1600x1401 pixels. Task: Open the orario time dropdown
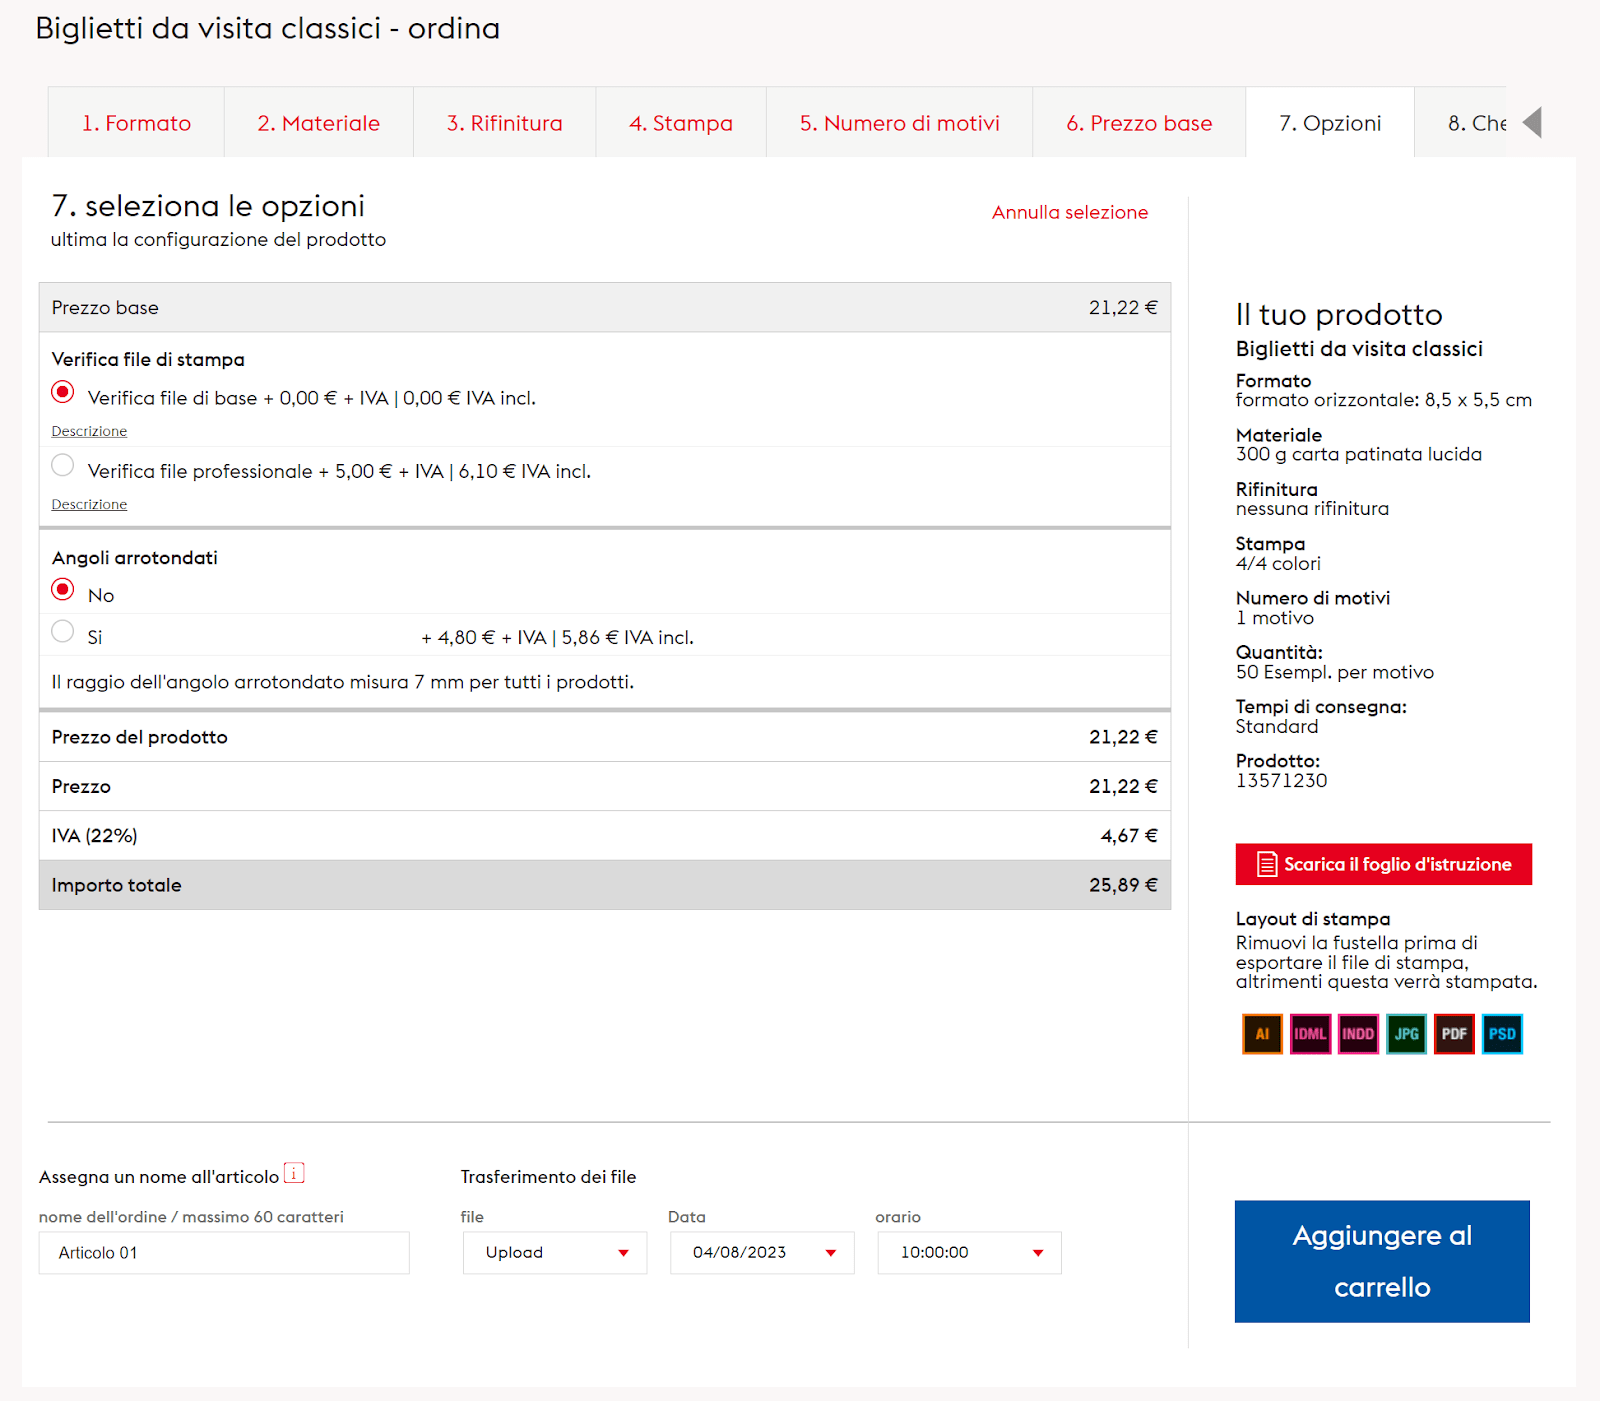click(x=969, y=1253)
